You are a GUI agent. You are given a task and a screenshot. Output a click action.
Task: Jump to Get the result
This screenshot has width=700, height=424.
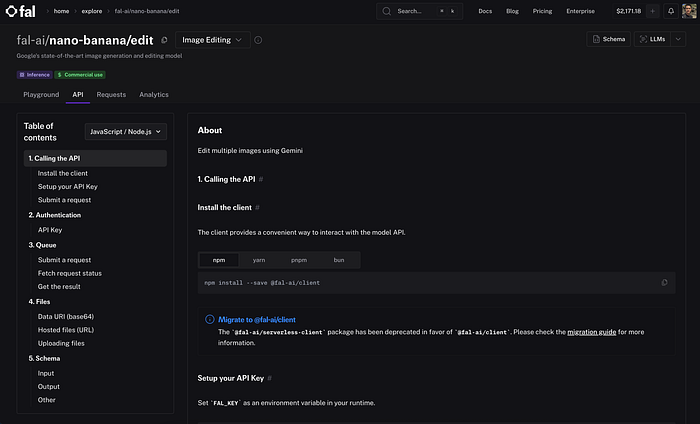[x=59, y=287]
